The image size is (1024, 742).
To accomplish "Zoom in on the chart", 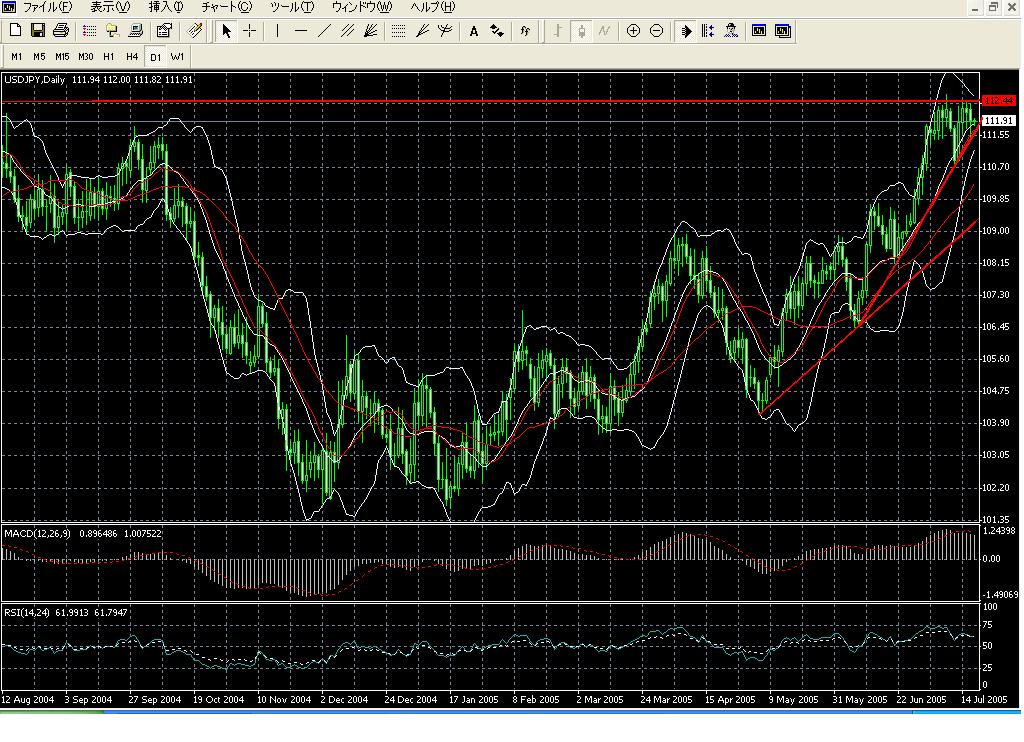I will [633, 31].
